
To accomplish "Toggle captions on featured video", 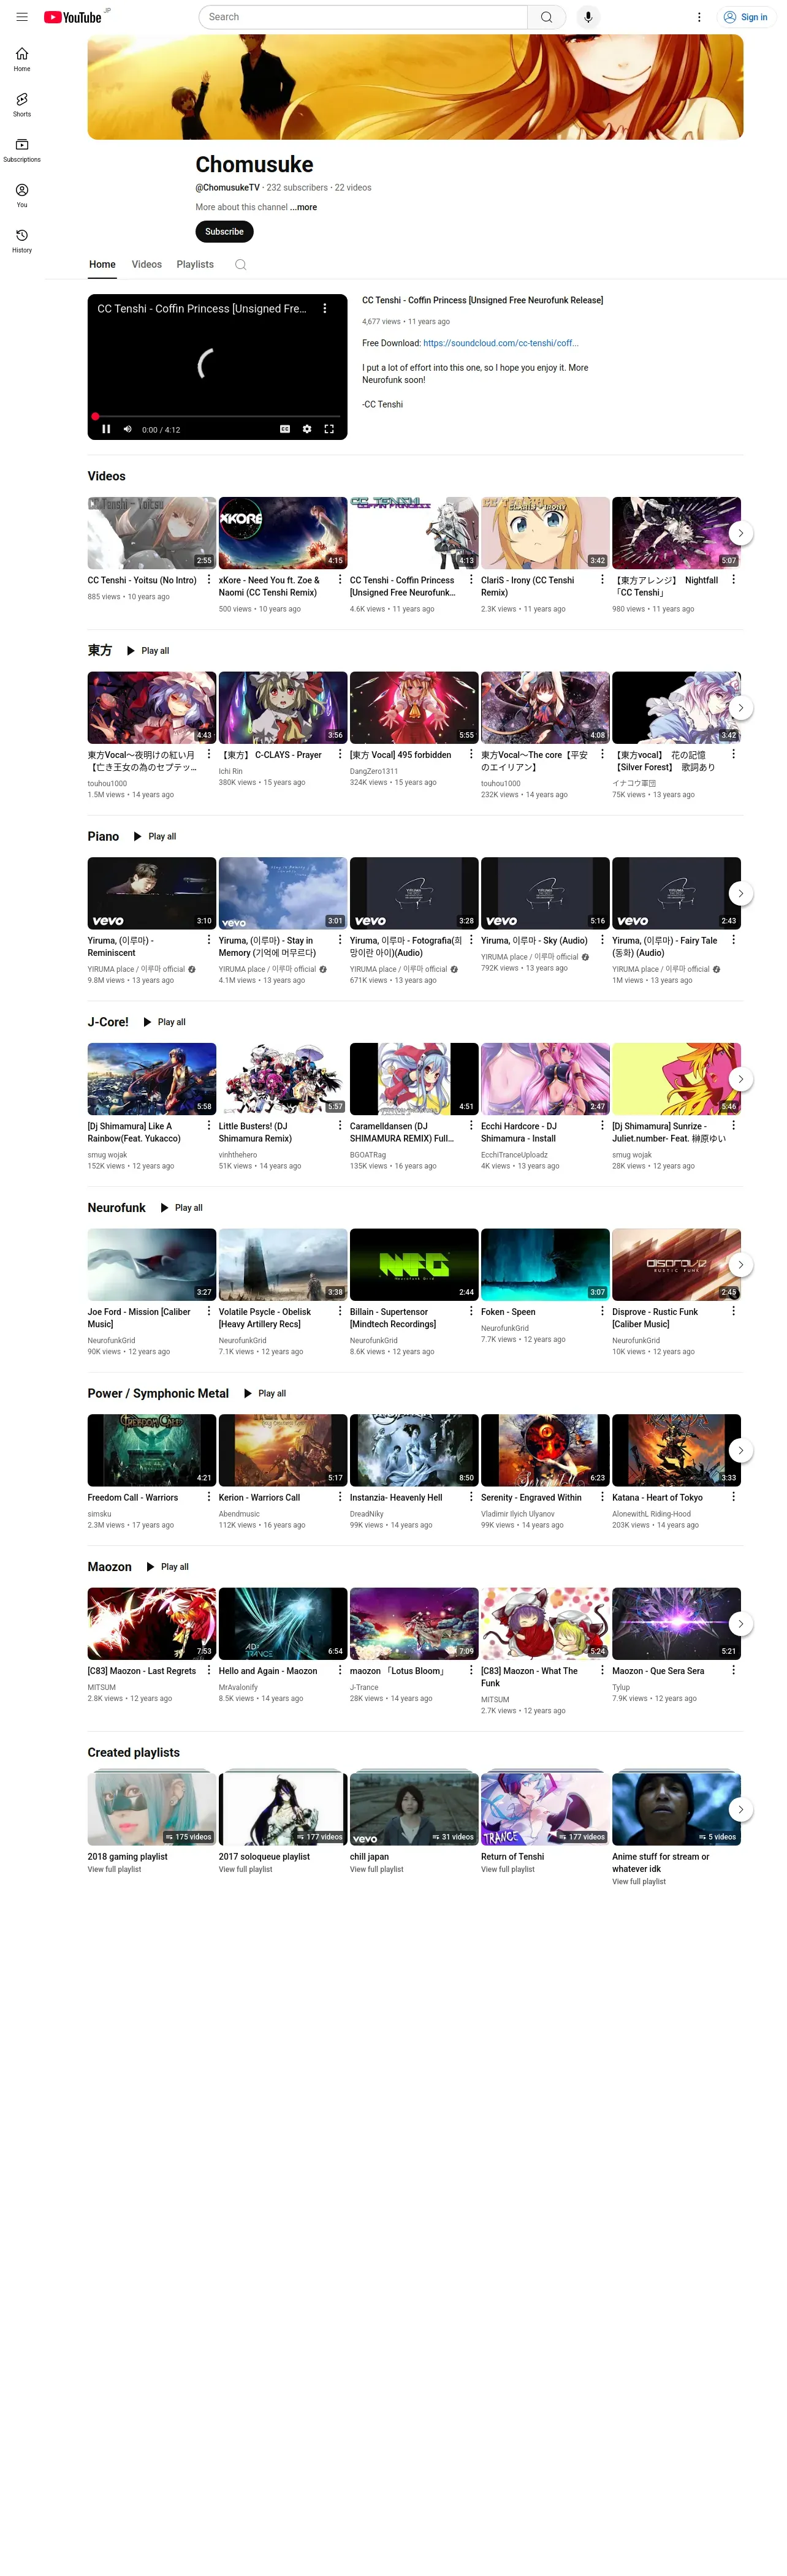I will (285, 429).
